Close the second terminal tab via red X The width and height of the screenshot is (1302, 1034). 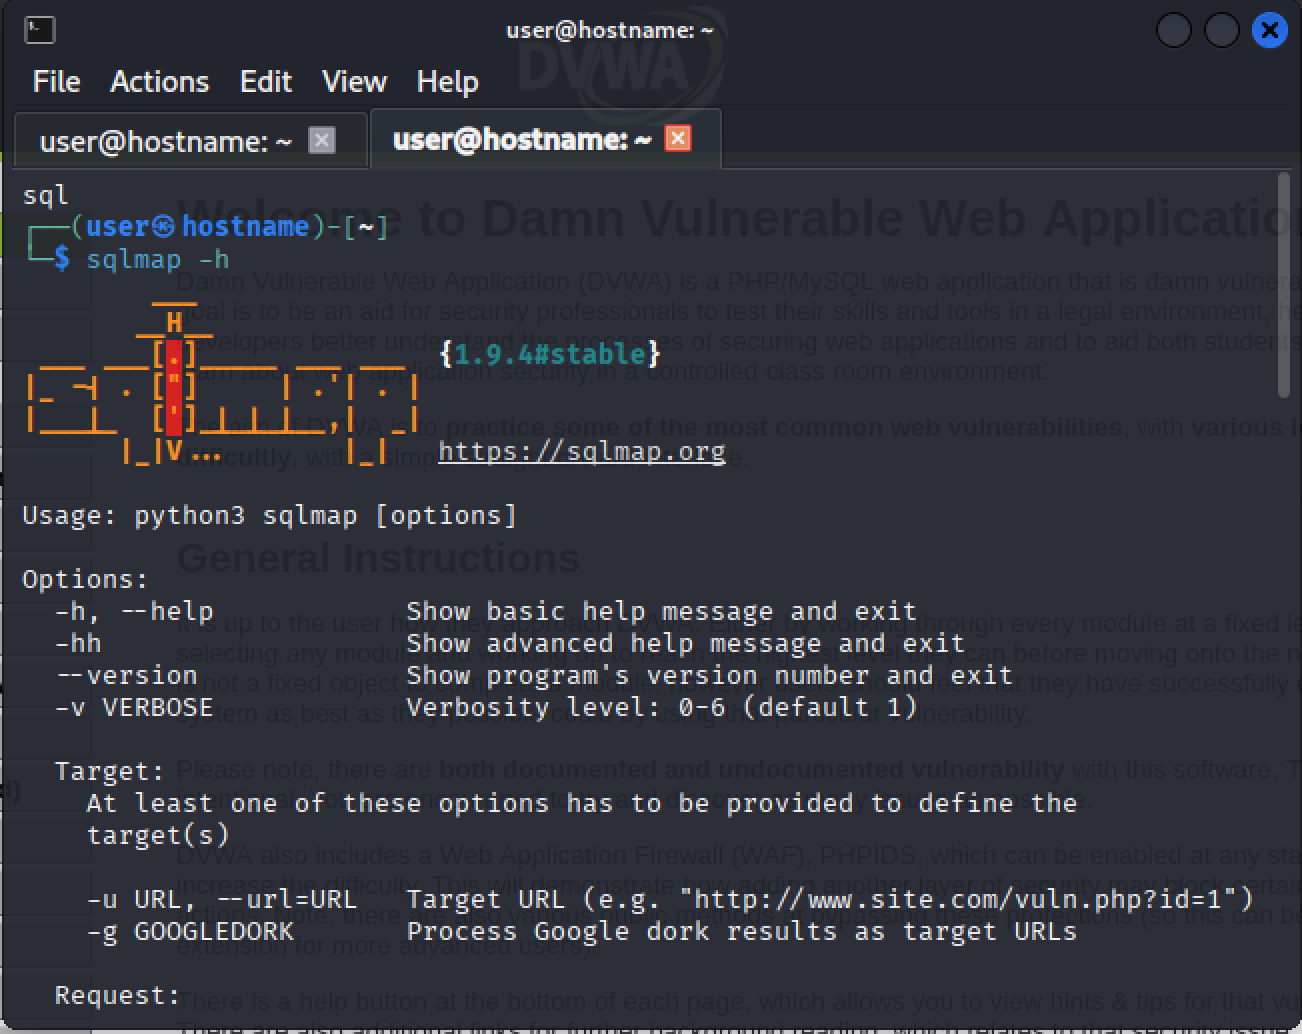point(677,138)
